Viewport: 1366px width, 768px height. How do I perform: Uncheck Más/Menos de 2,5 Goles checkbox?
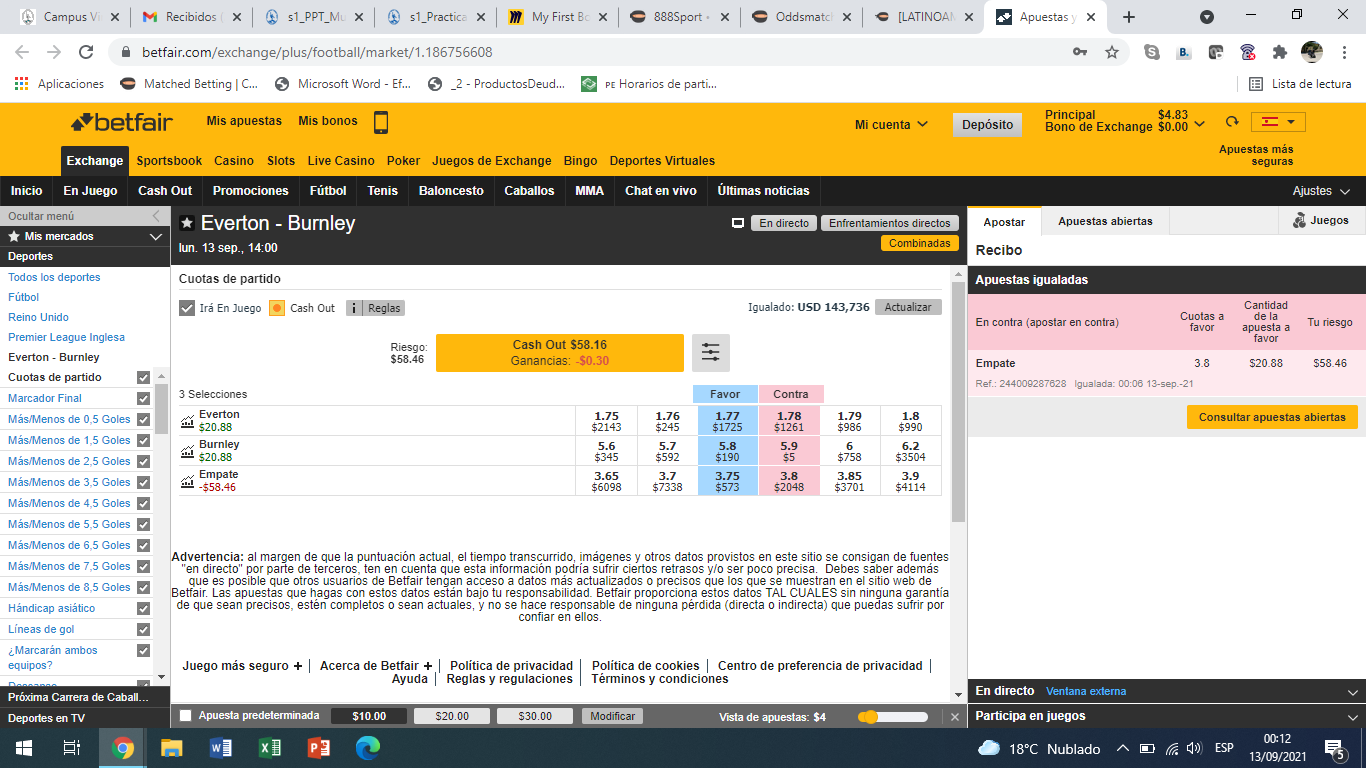pos(143,461)
